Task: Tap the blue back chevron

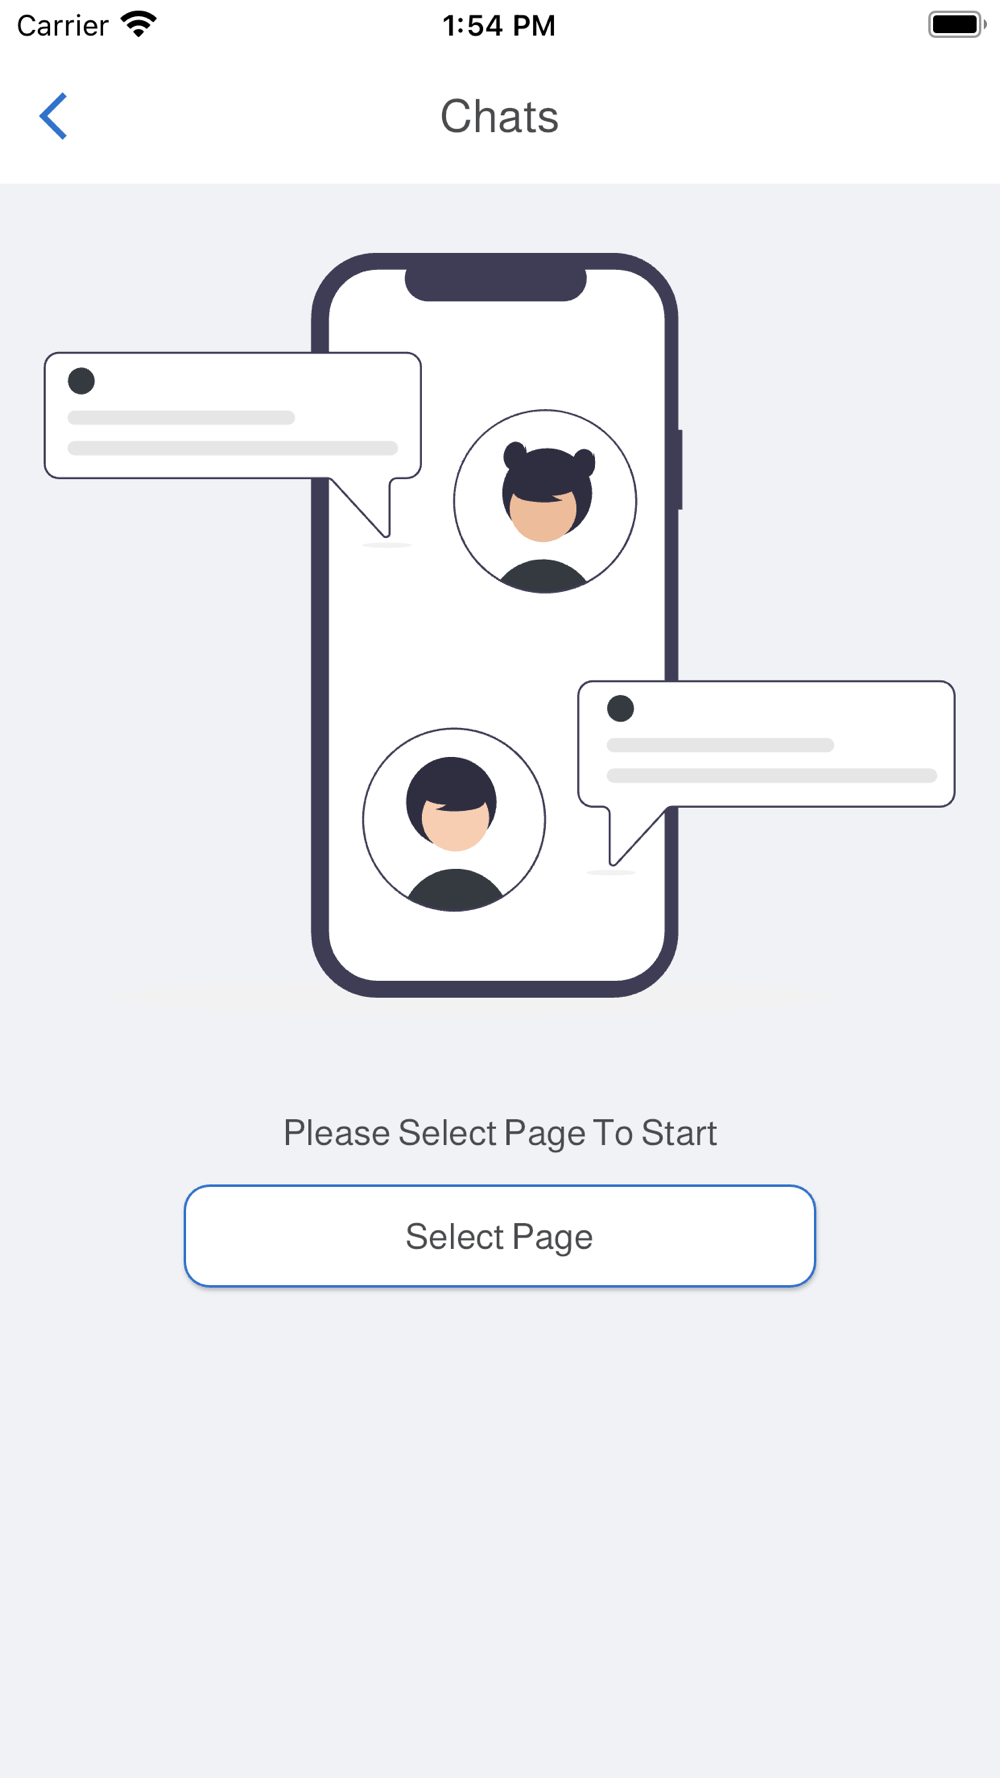Action: [54, 116]
